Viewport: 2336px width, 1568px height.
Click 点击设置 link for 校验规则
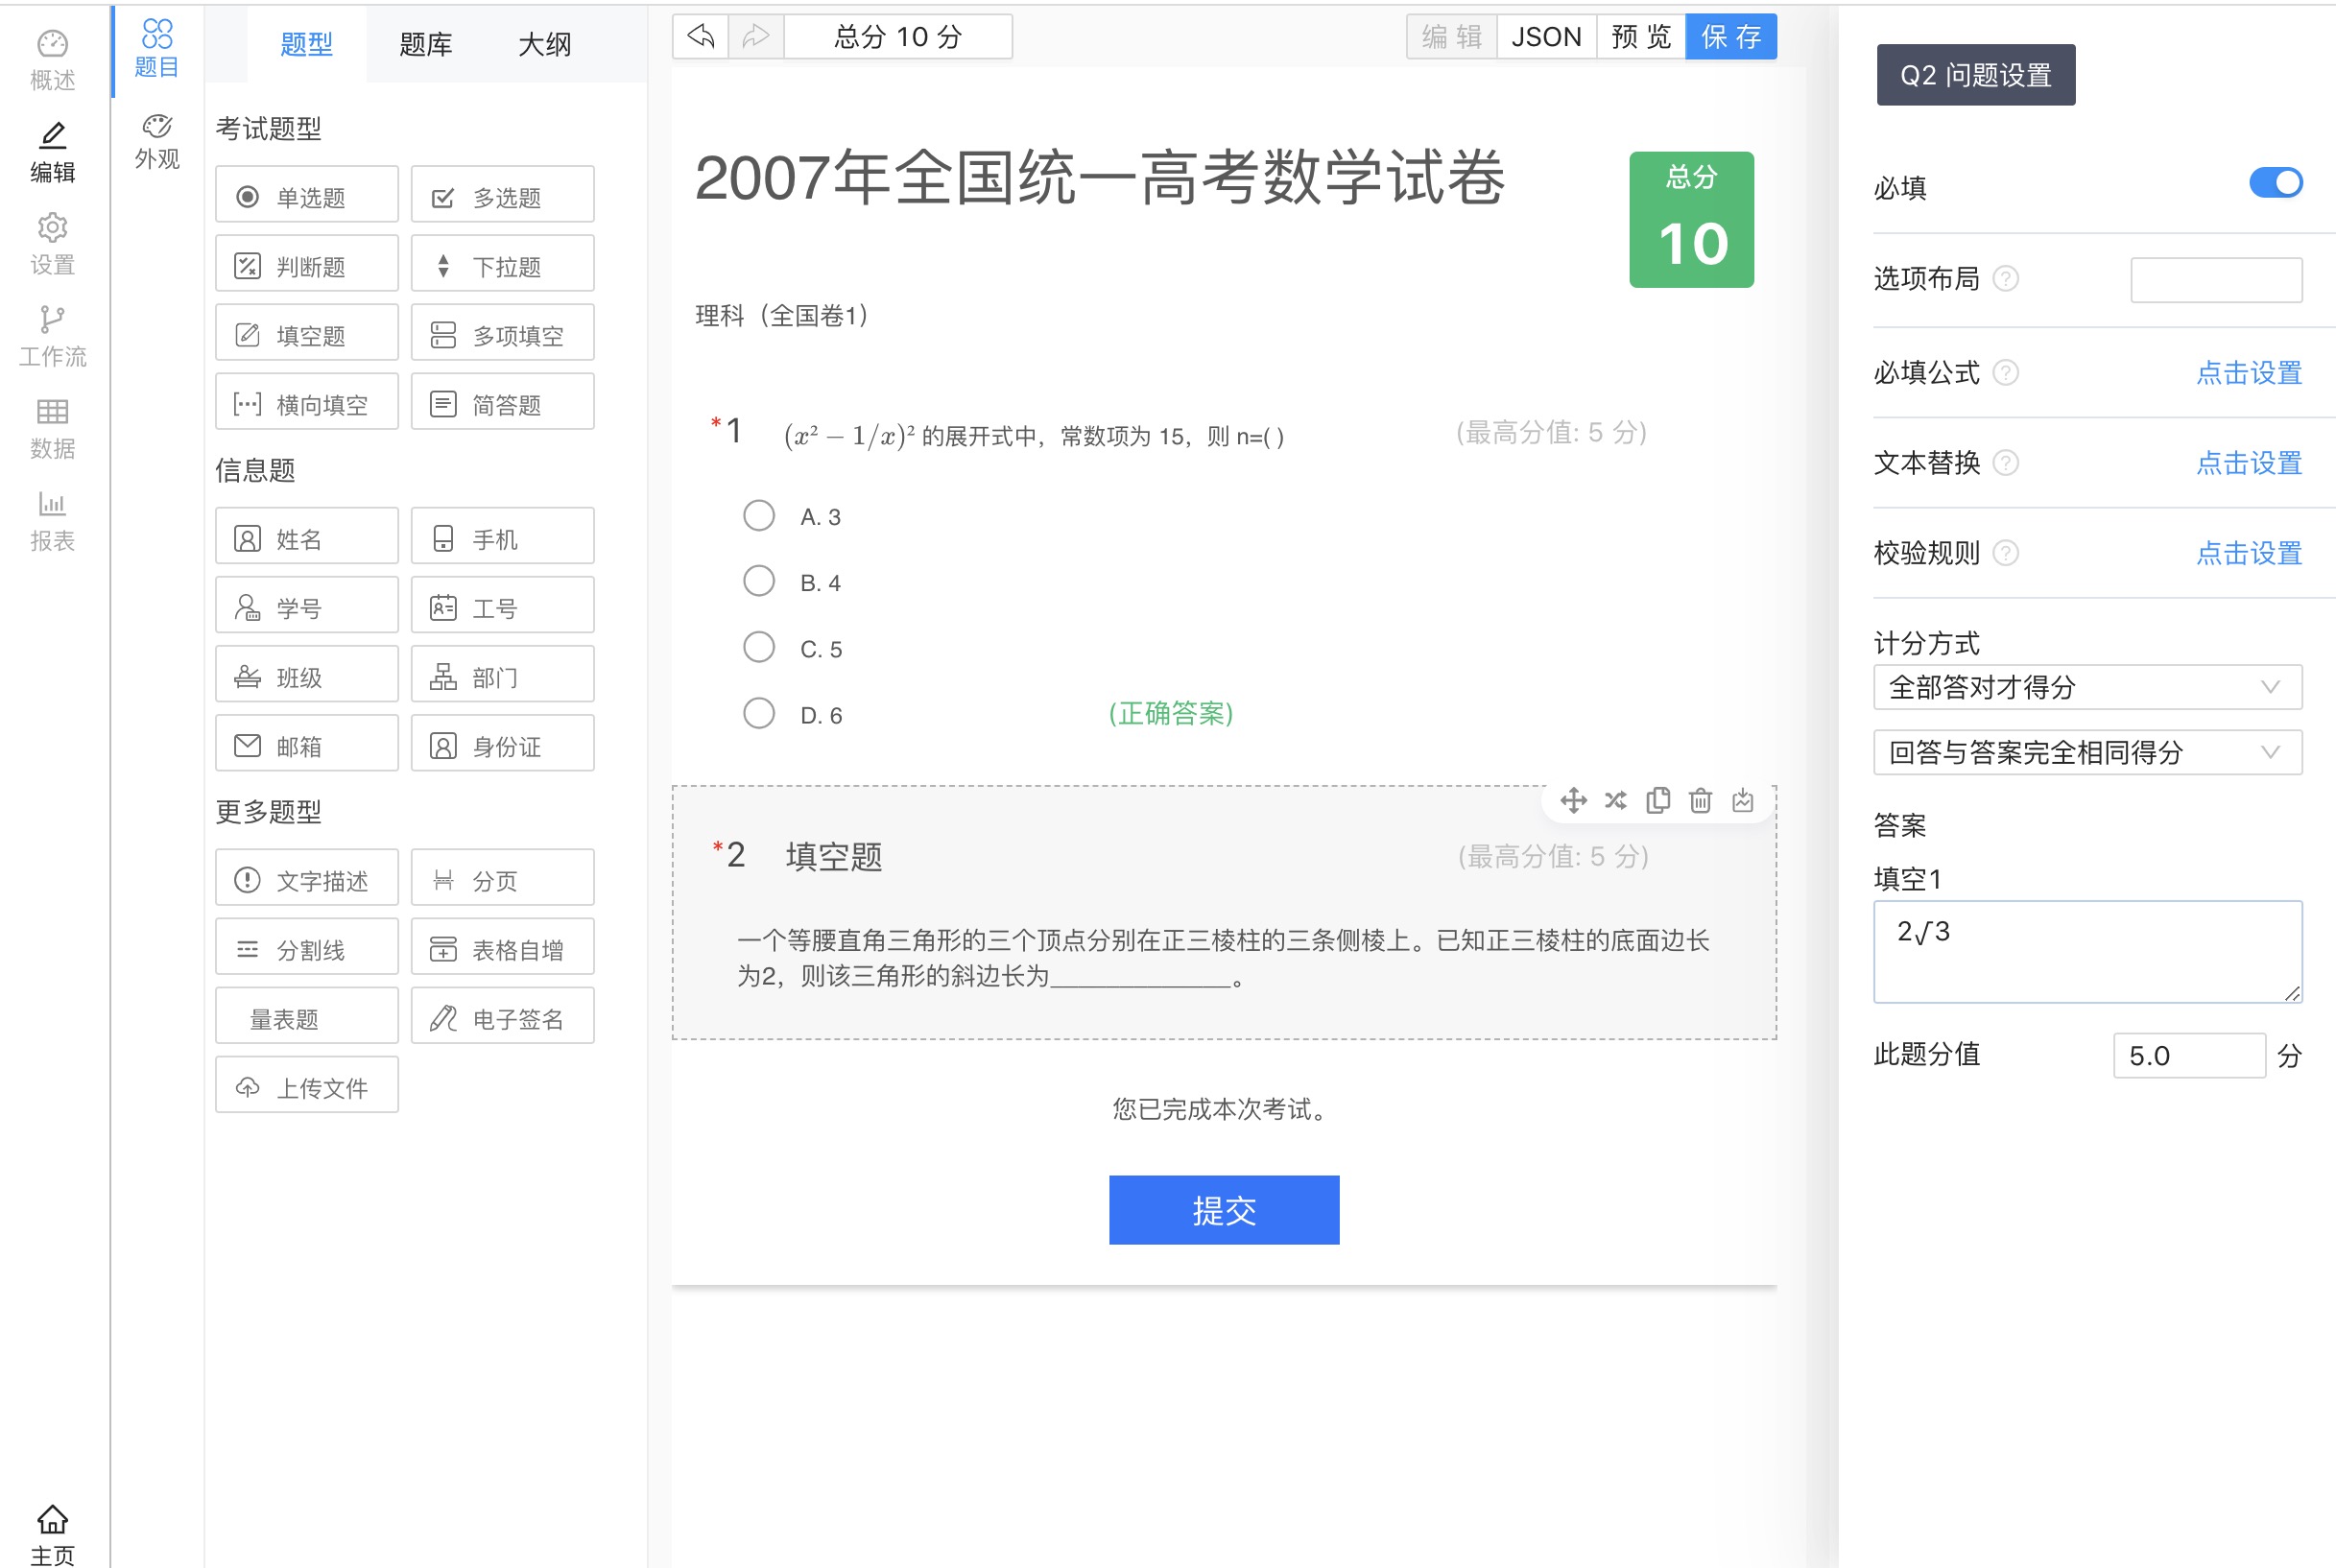(x=2248, y=553)
